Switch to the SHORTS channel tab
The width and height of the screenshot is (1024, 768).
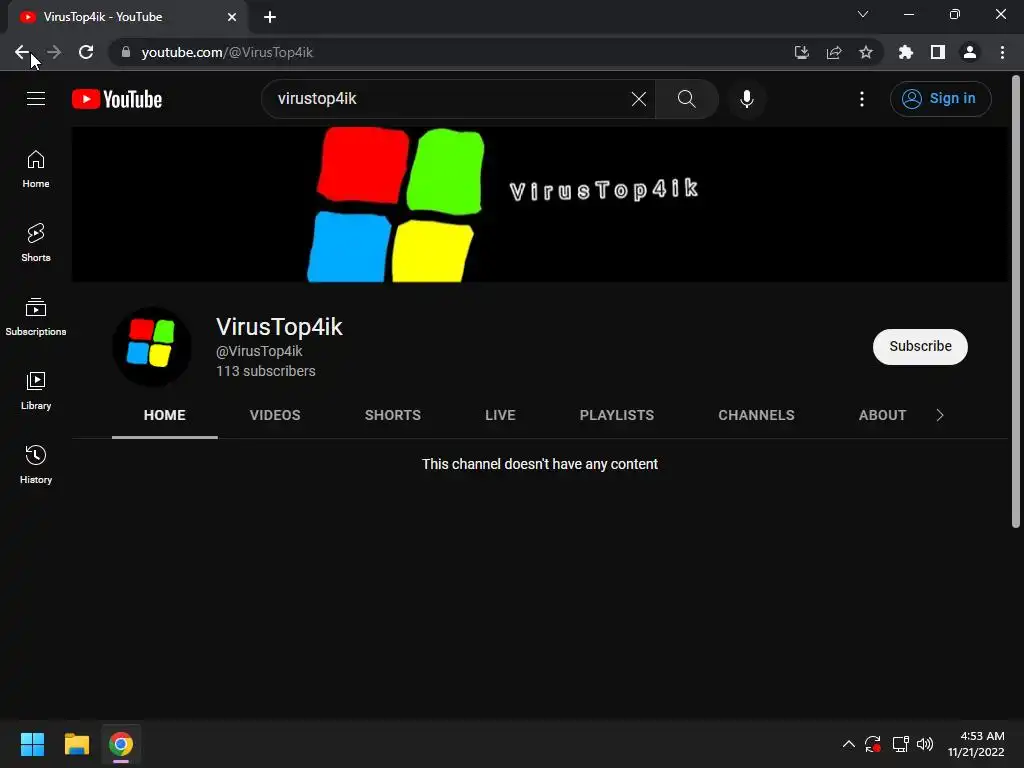392,415
